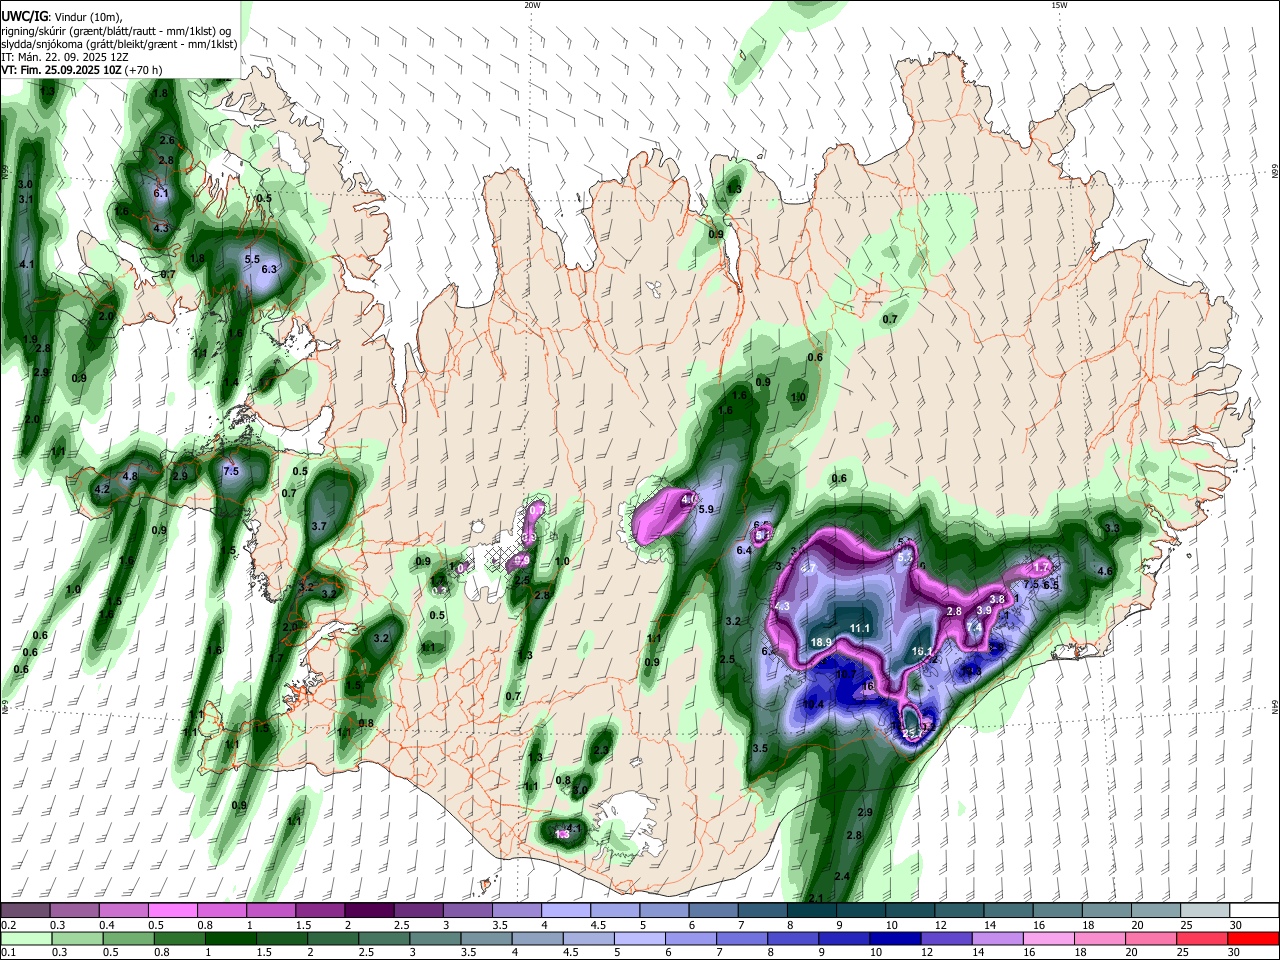Select the darkest purple 2 swatch in top legend row
1280x960 pixels.
(369, 911)
